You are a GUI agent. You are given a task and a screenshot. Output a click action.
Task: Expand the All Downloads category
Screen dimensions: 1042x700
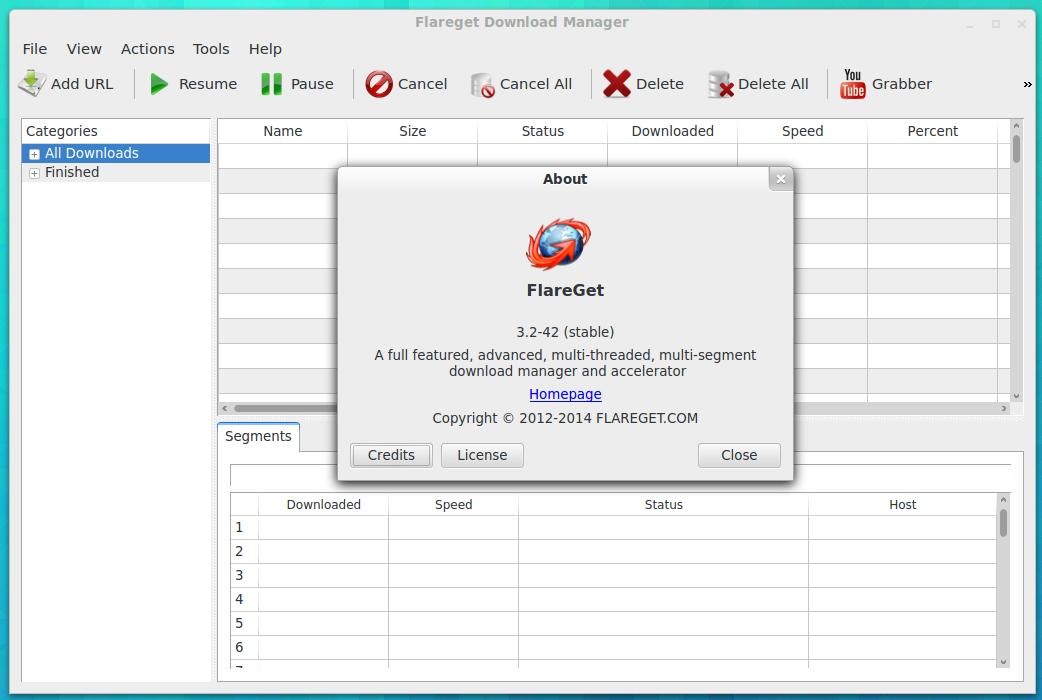(34, 154)
